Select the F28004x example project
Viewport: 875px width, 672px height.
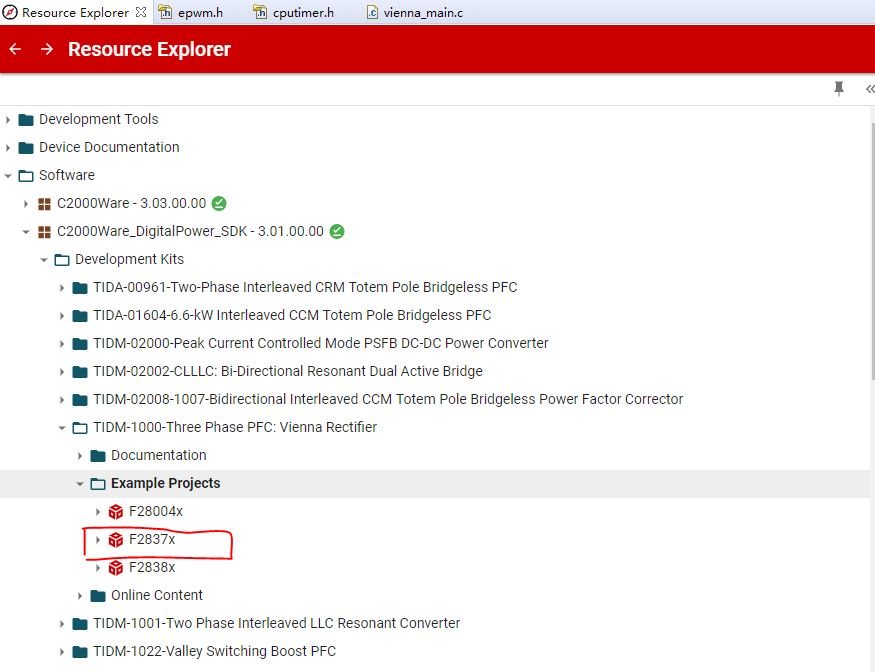tap(156, 511)
